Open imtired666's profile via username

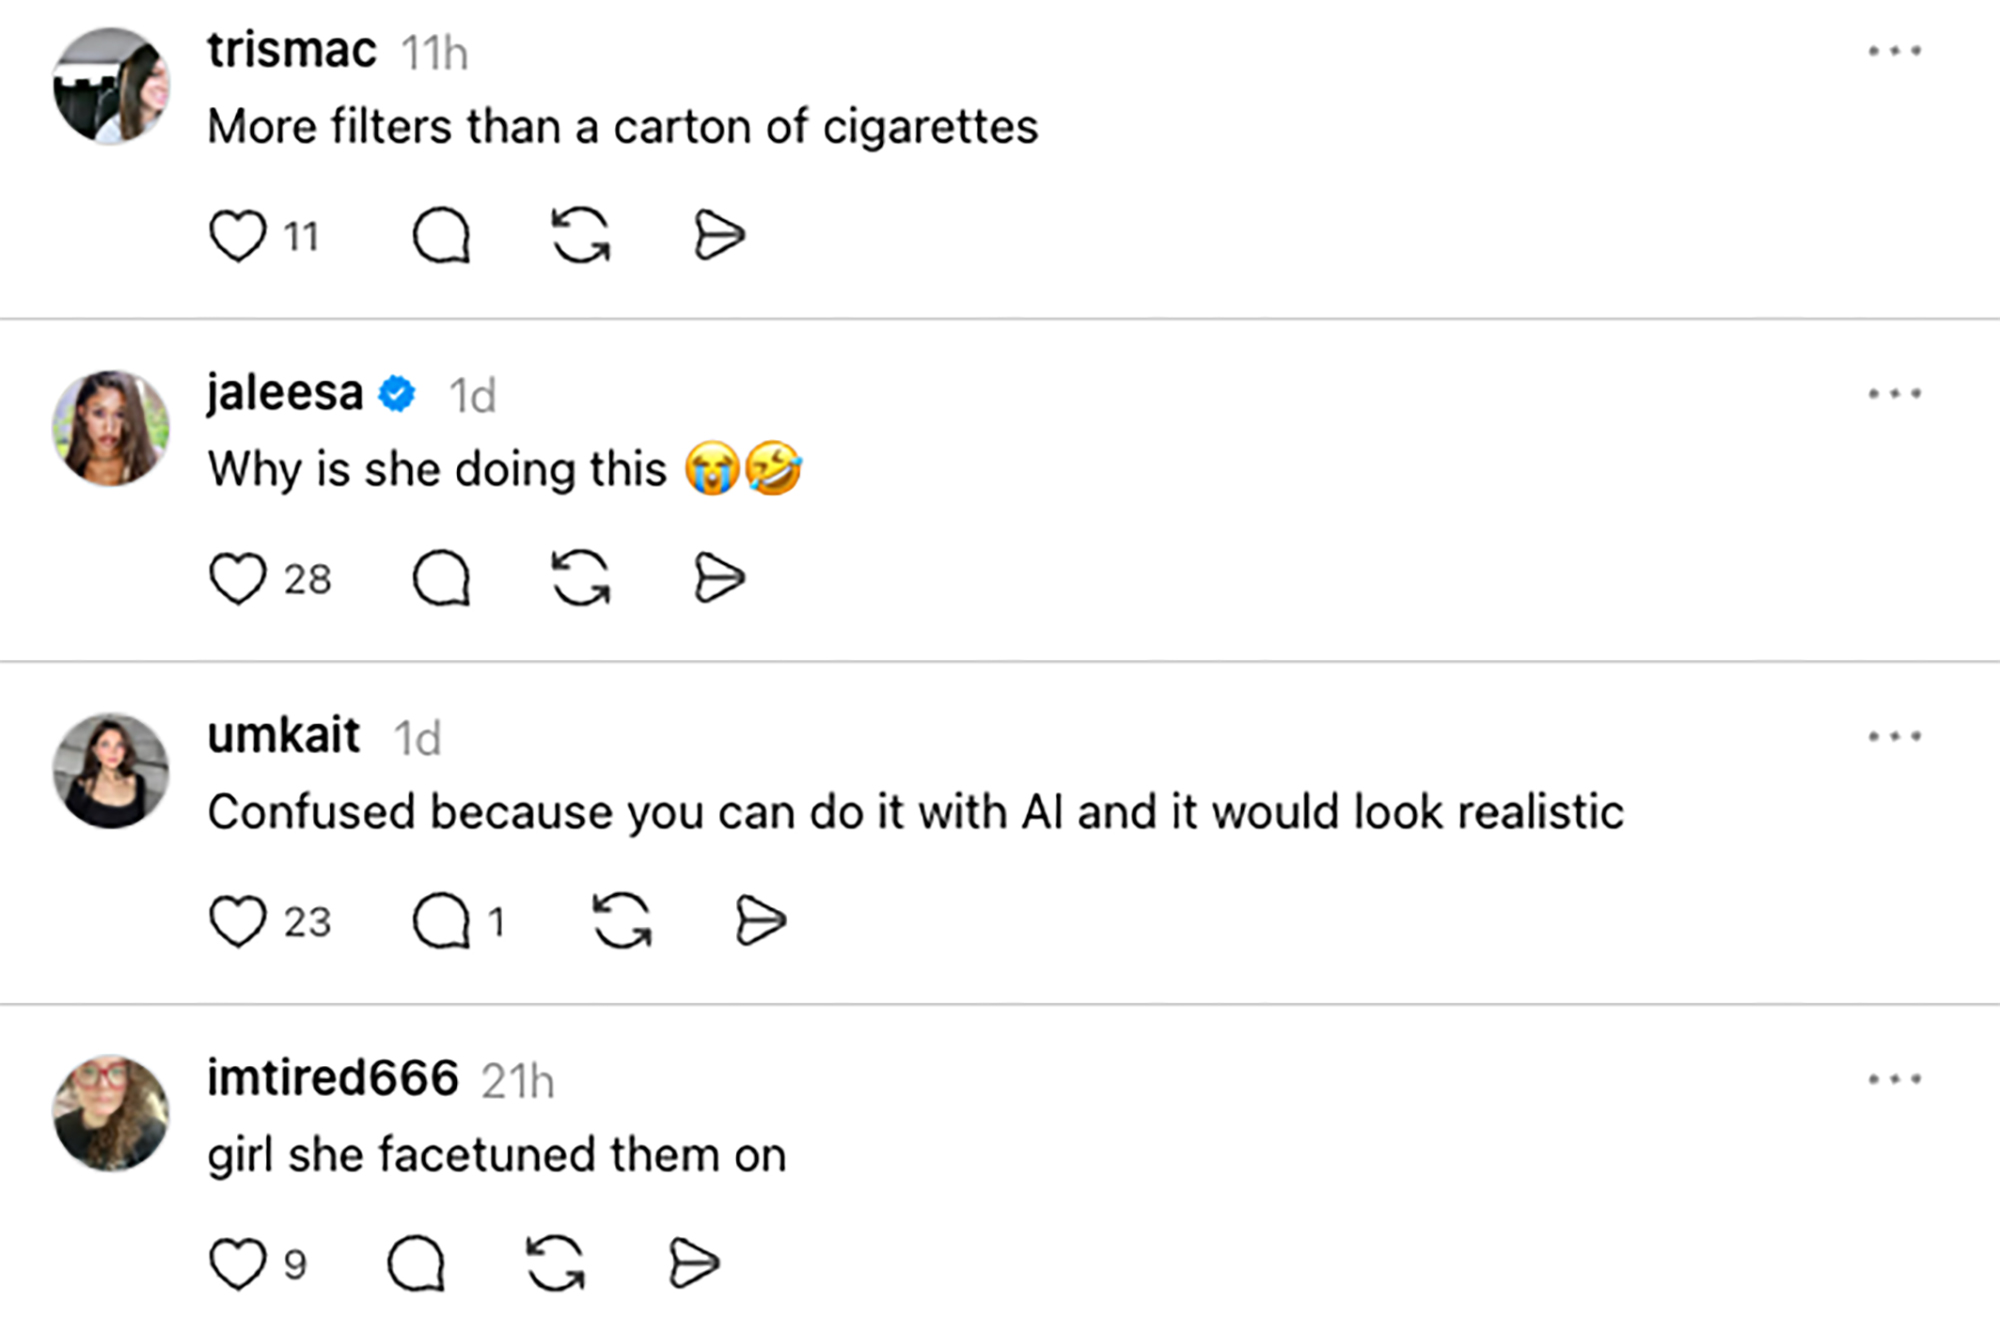(x=332, y=1078)
